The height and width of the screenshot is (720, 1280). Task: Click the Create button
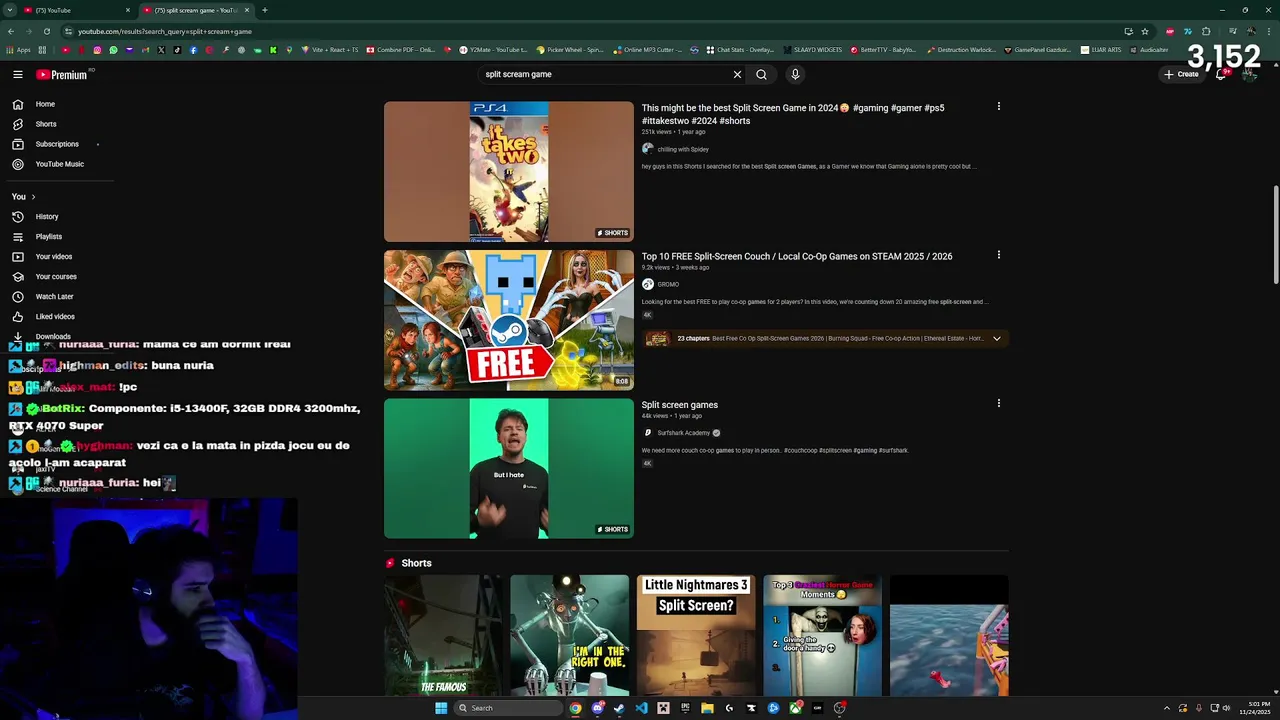click(x=1181, y=74)
